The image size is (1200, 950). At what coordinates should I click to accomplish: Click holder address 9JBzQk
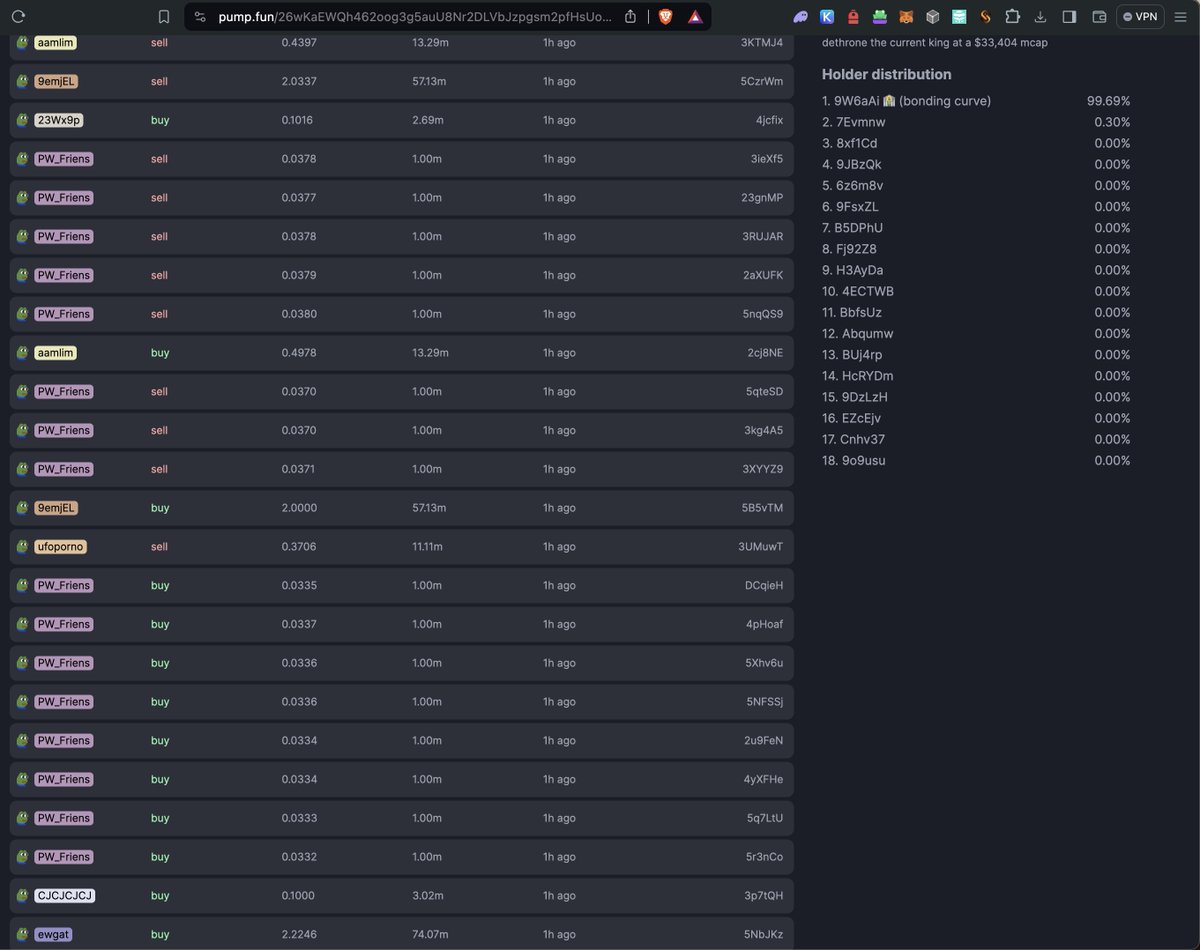(x=859, y=164)
